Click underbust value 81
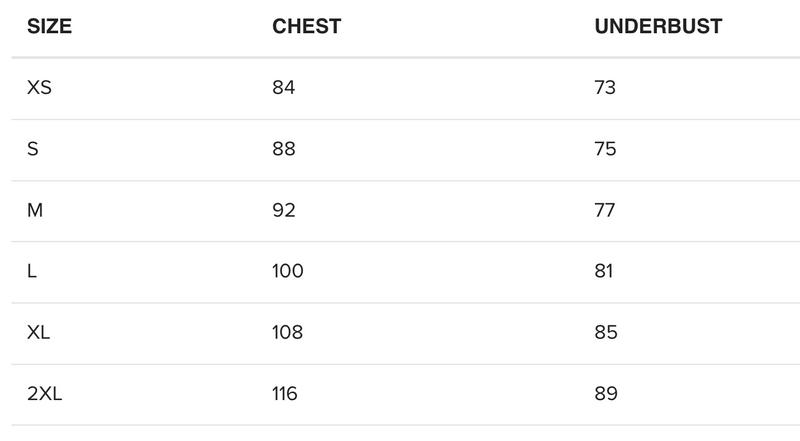This screenshot has width=800, height=441. 604,271
